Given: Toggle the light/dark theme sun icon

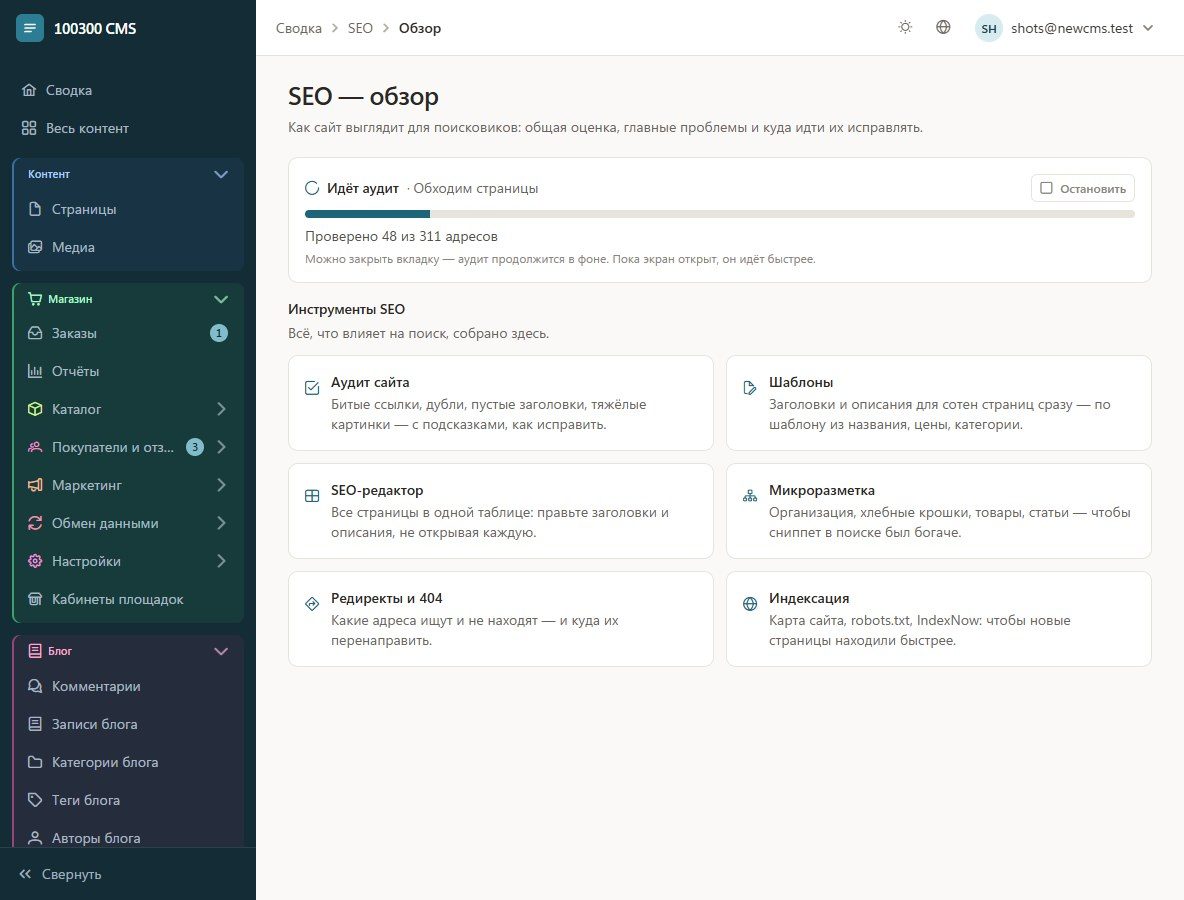Looking at the screenshot, I should click(x=905, y=28).
